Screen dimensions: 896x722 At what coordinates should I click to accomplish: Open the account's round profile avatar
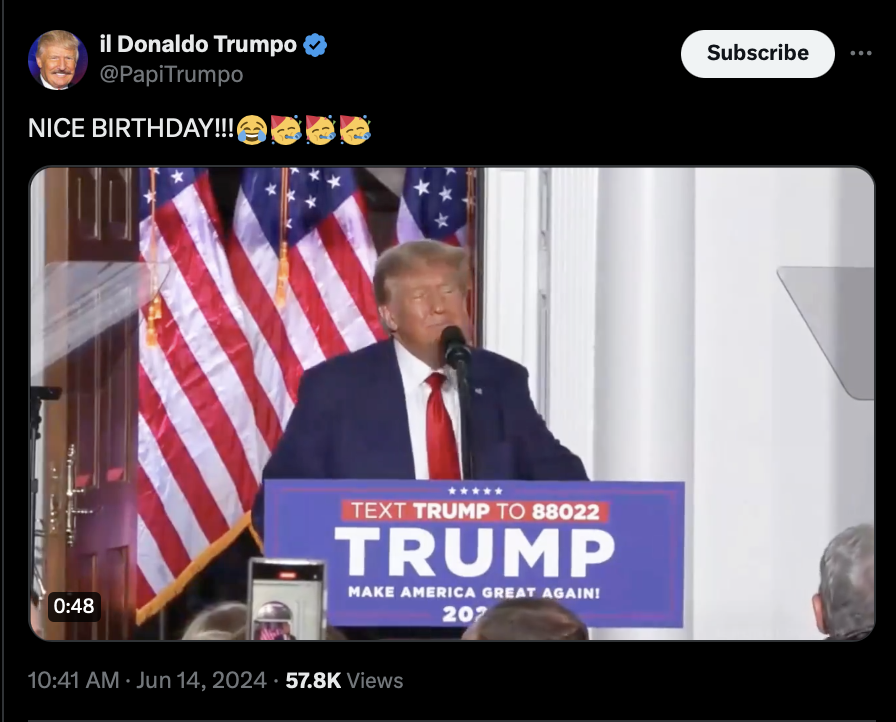[x=58, y=60]
